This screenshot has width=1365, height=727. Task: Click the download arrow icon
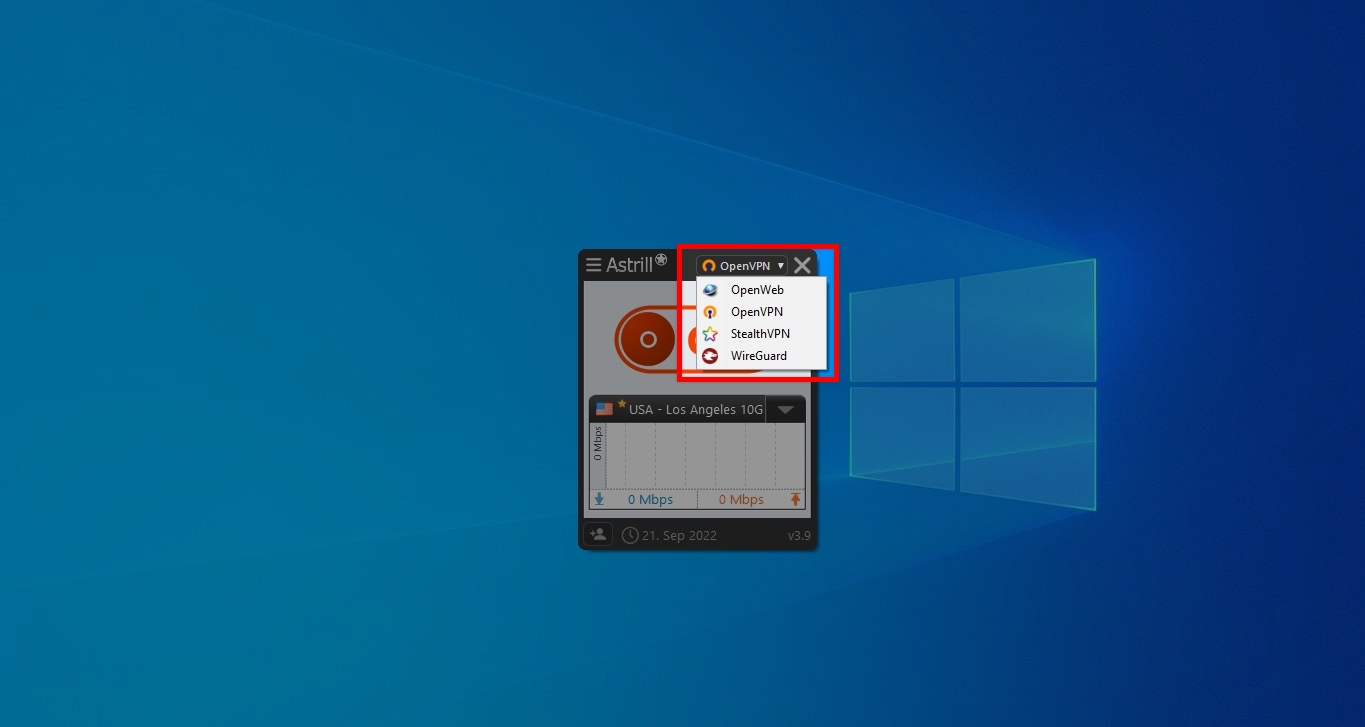[x=599, y=499]
